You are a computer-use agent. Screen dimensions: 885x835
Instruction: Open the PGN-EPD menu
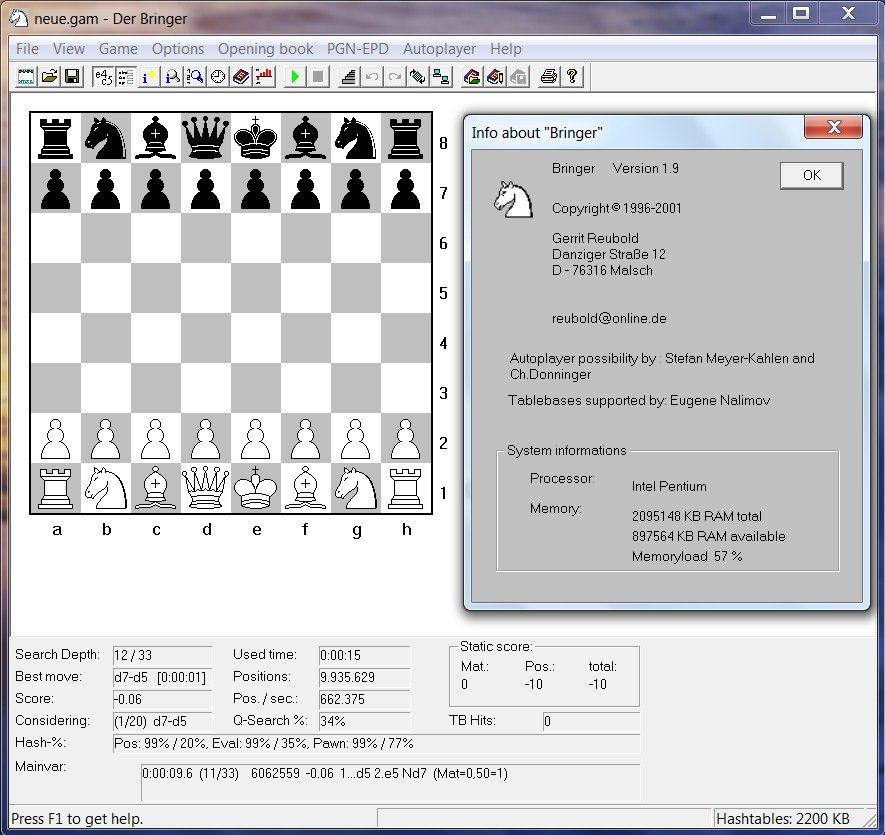pos(358,49)
